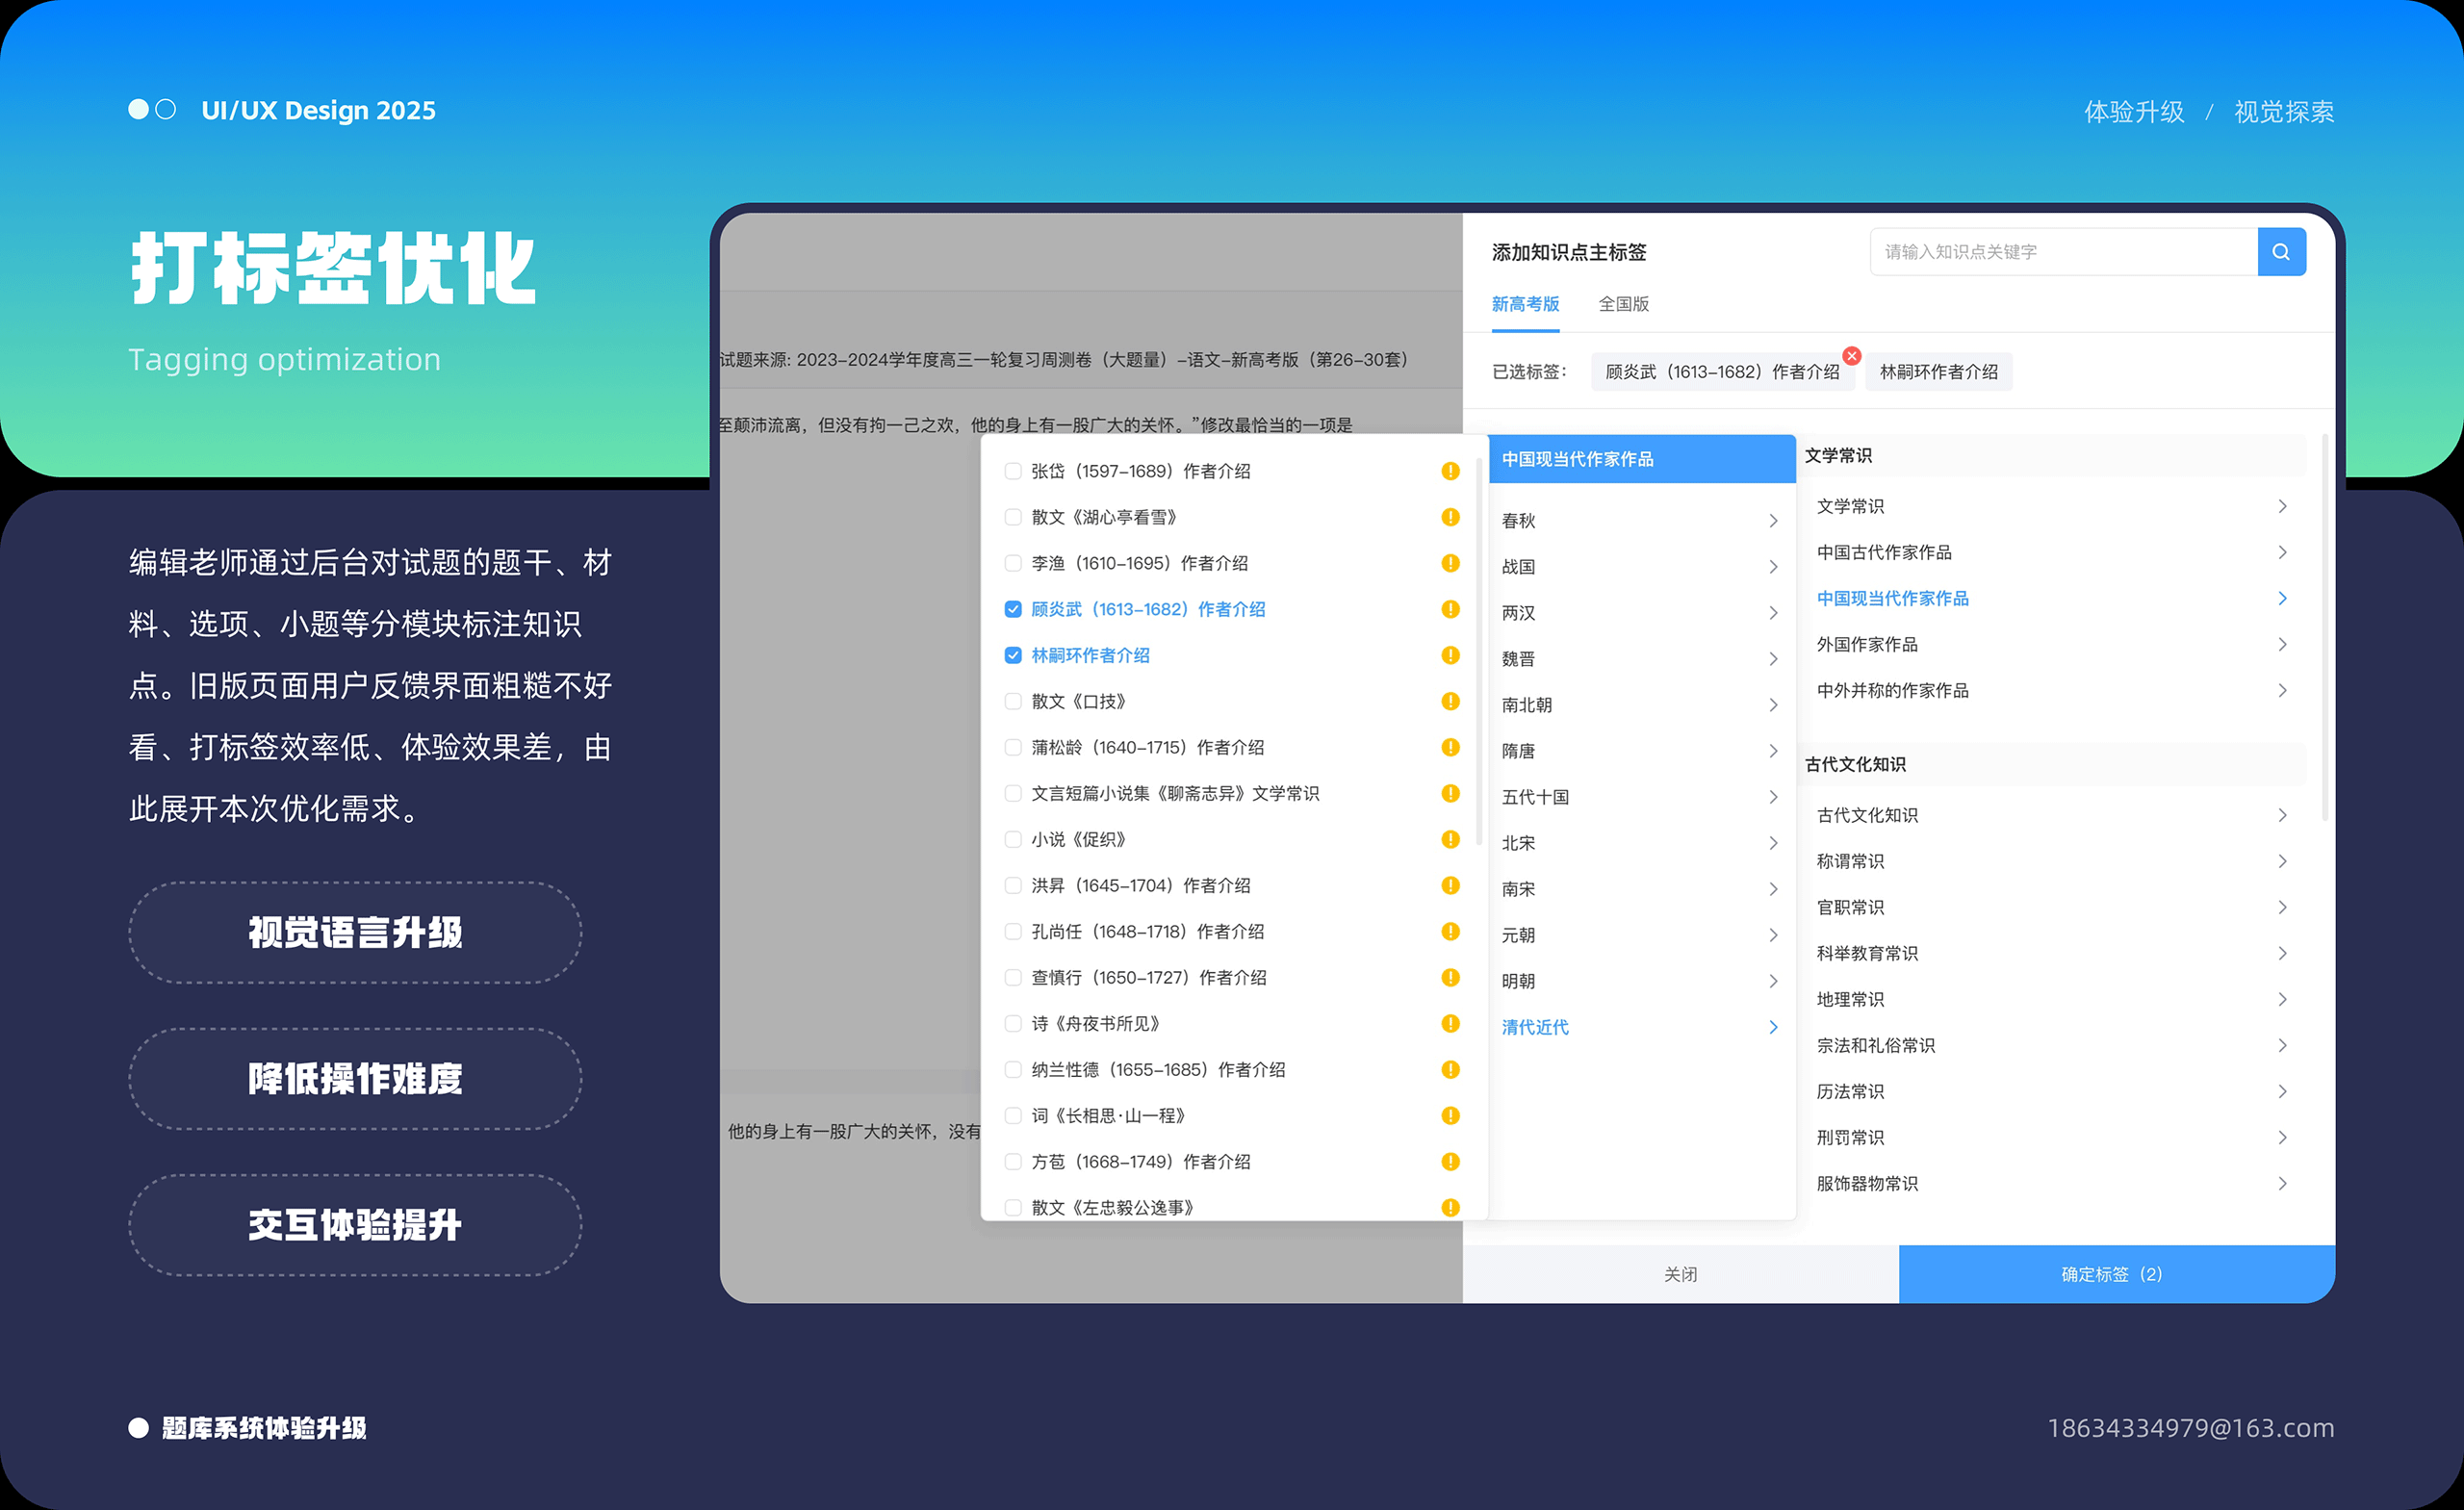Expand the 北宋 period chevron
The height and width of the screenshot is (1510, 2464).
[x=1772, y=843]
